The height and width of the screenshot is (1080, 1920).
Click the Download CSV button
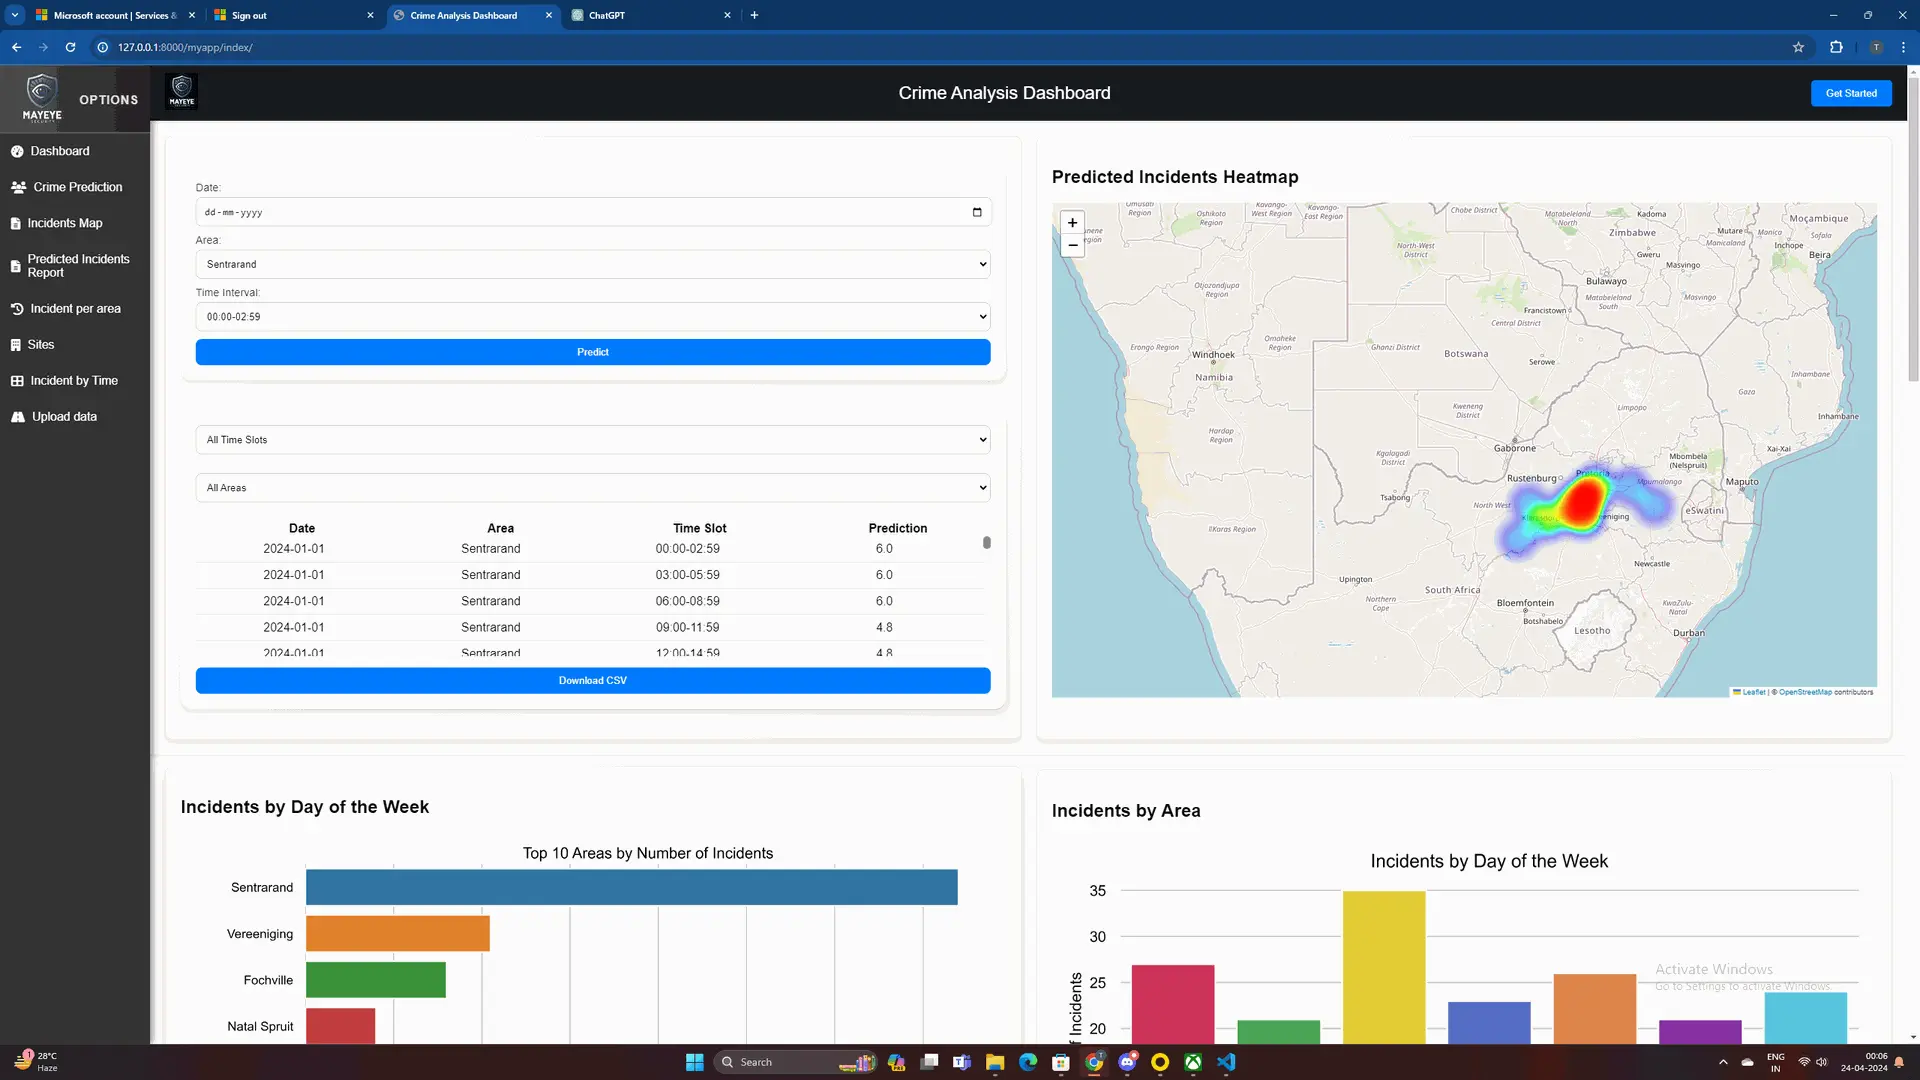(x=592, y=680)
